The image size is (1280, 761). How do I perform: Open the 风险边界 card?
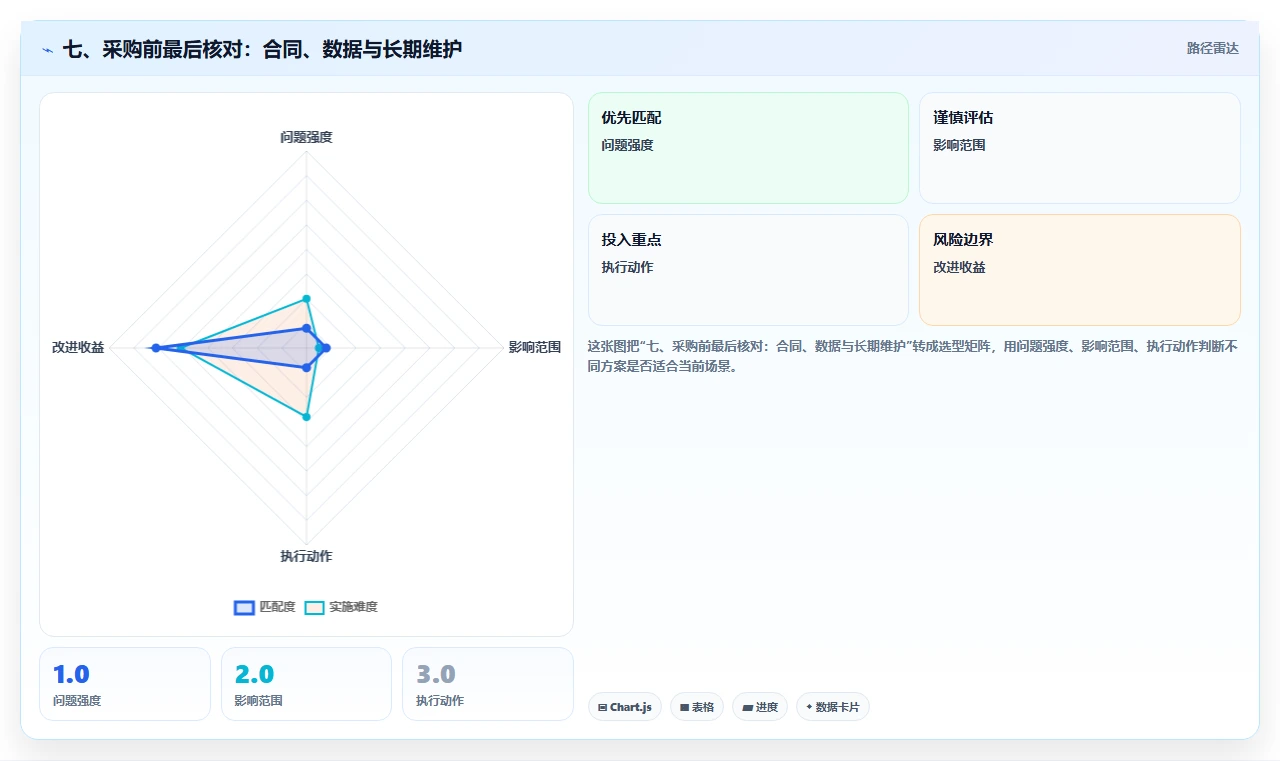[1080, 270]
